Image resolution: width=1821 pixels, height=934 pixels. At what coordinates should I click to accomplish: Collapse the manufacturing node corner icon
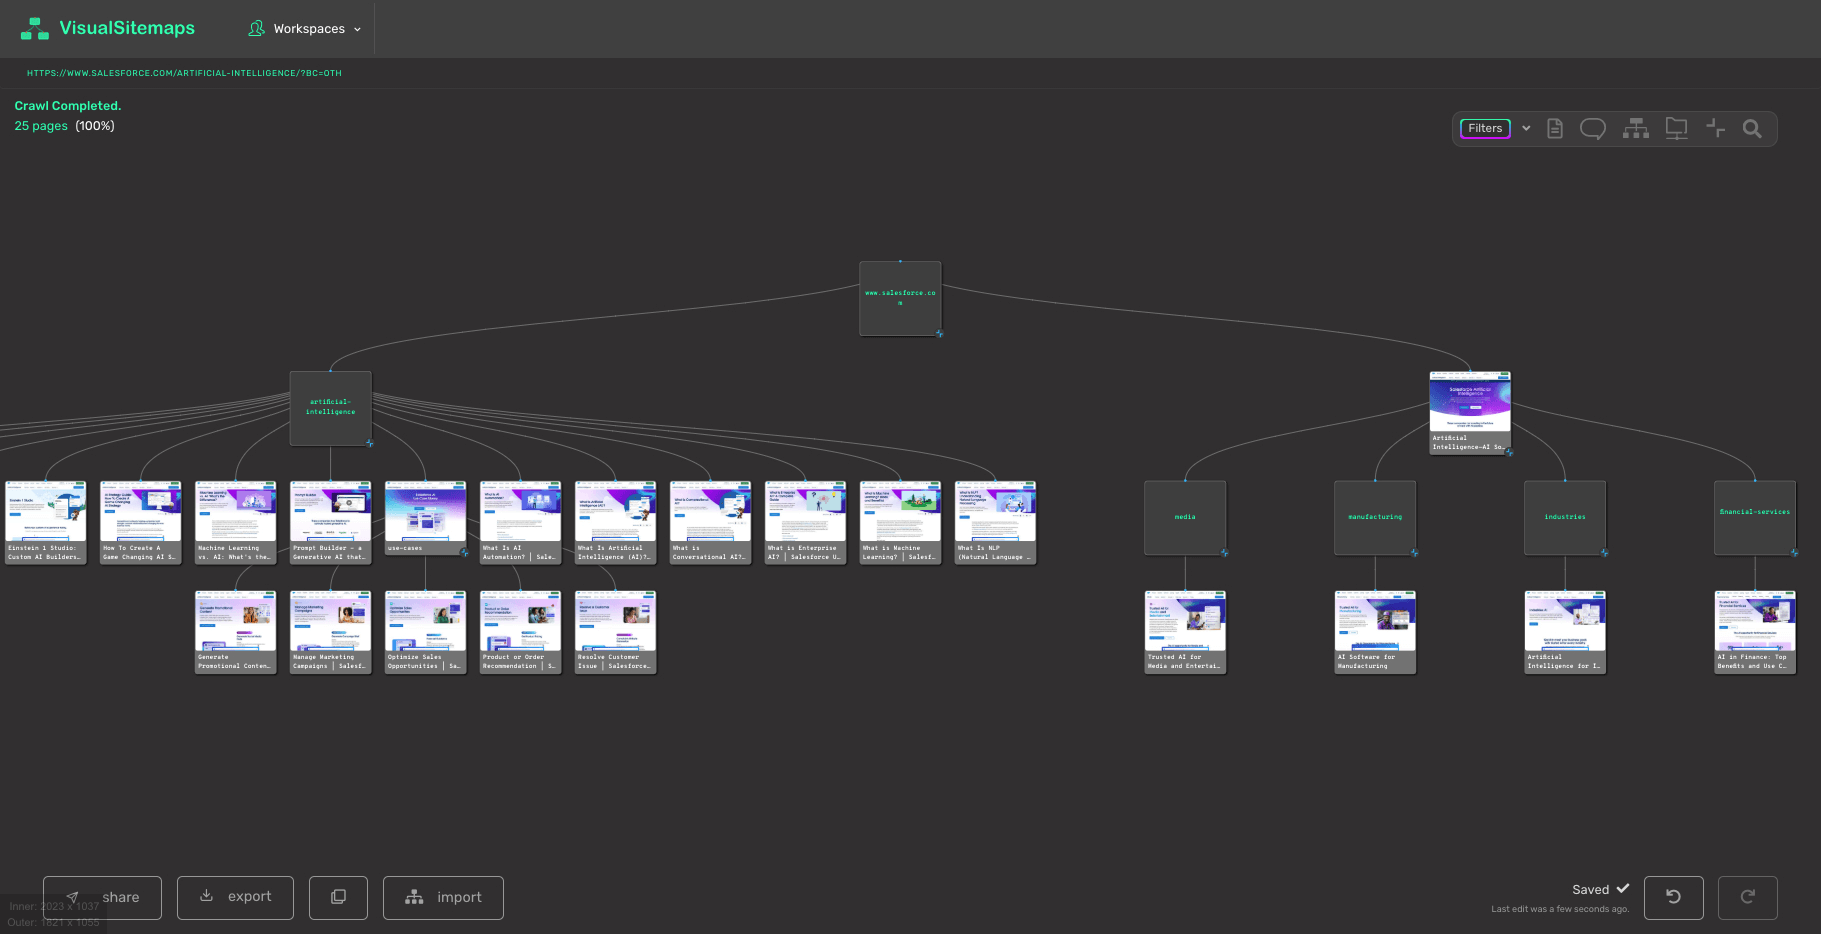1414,552
